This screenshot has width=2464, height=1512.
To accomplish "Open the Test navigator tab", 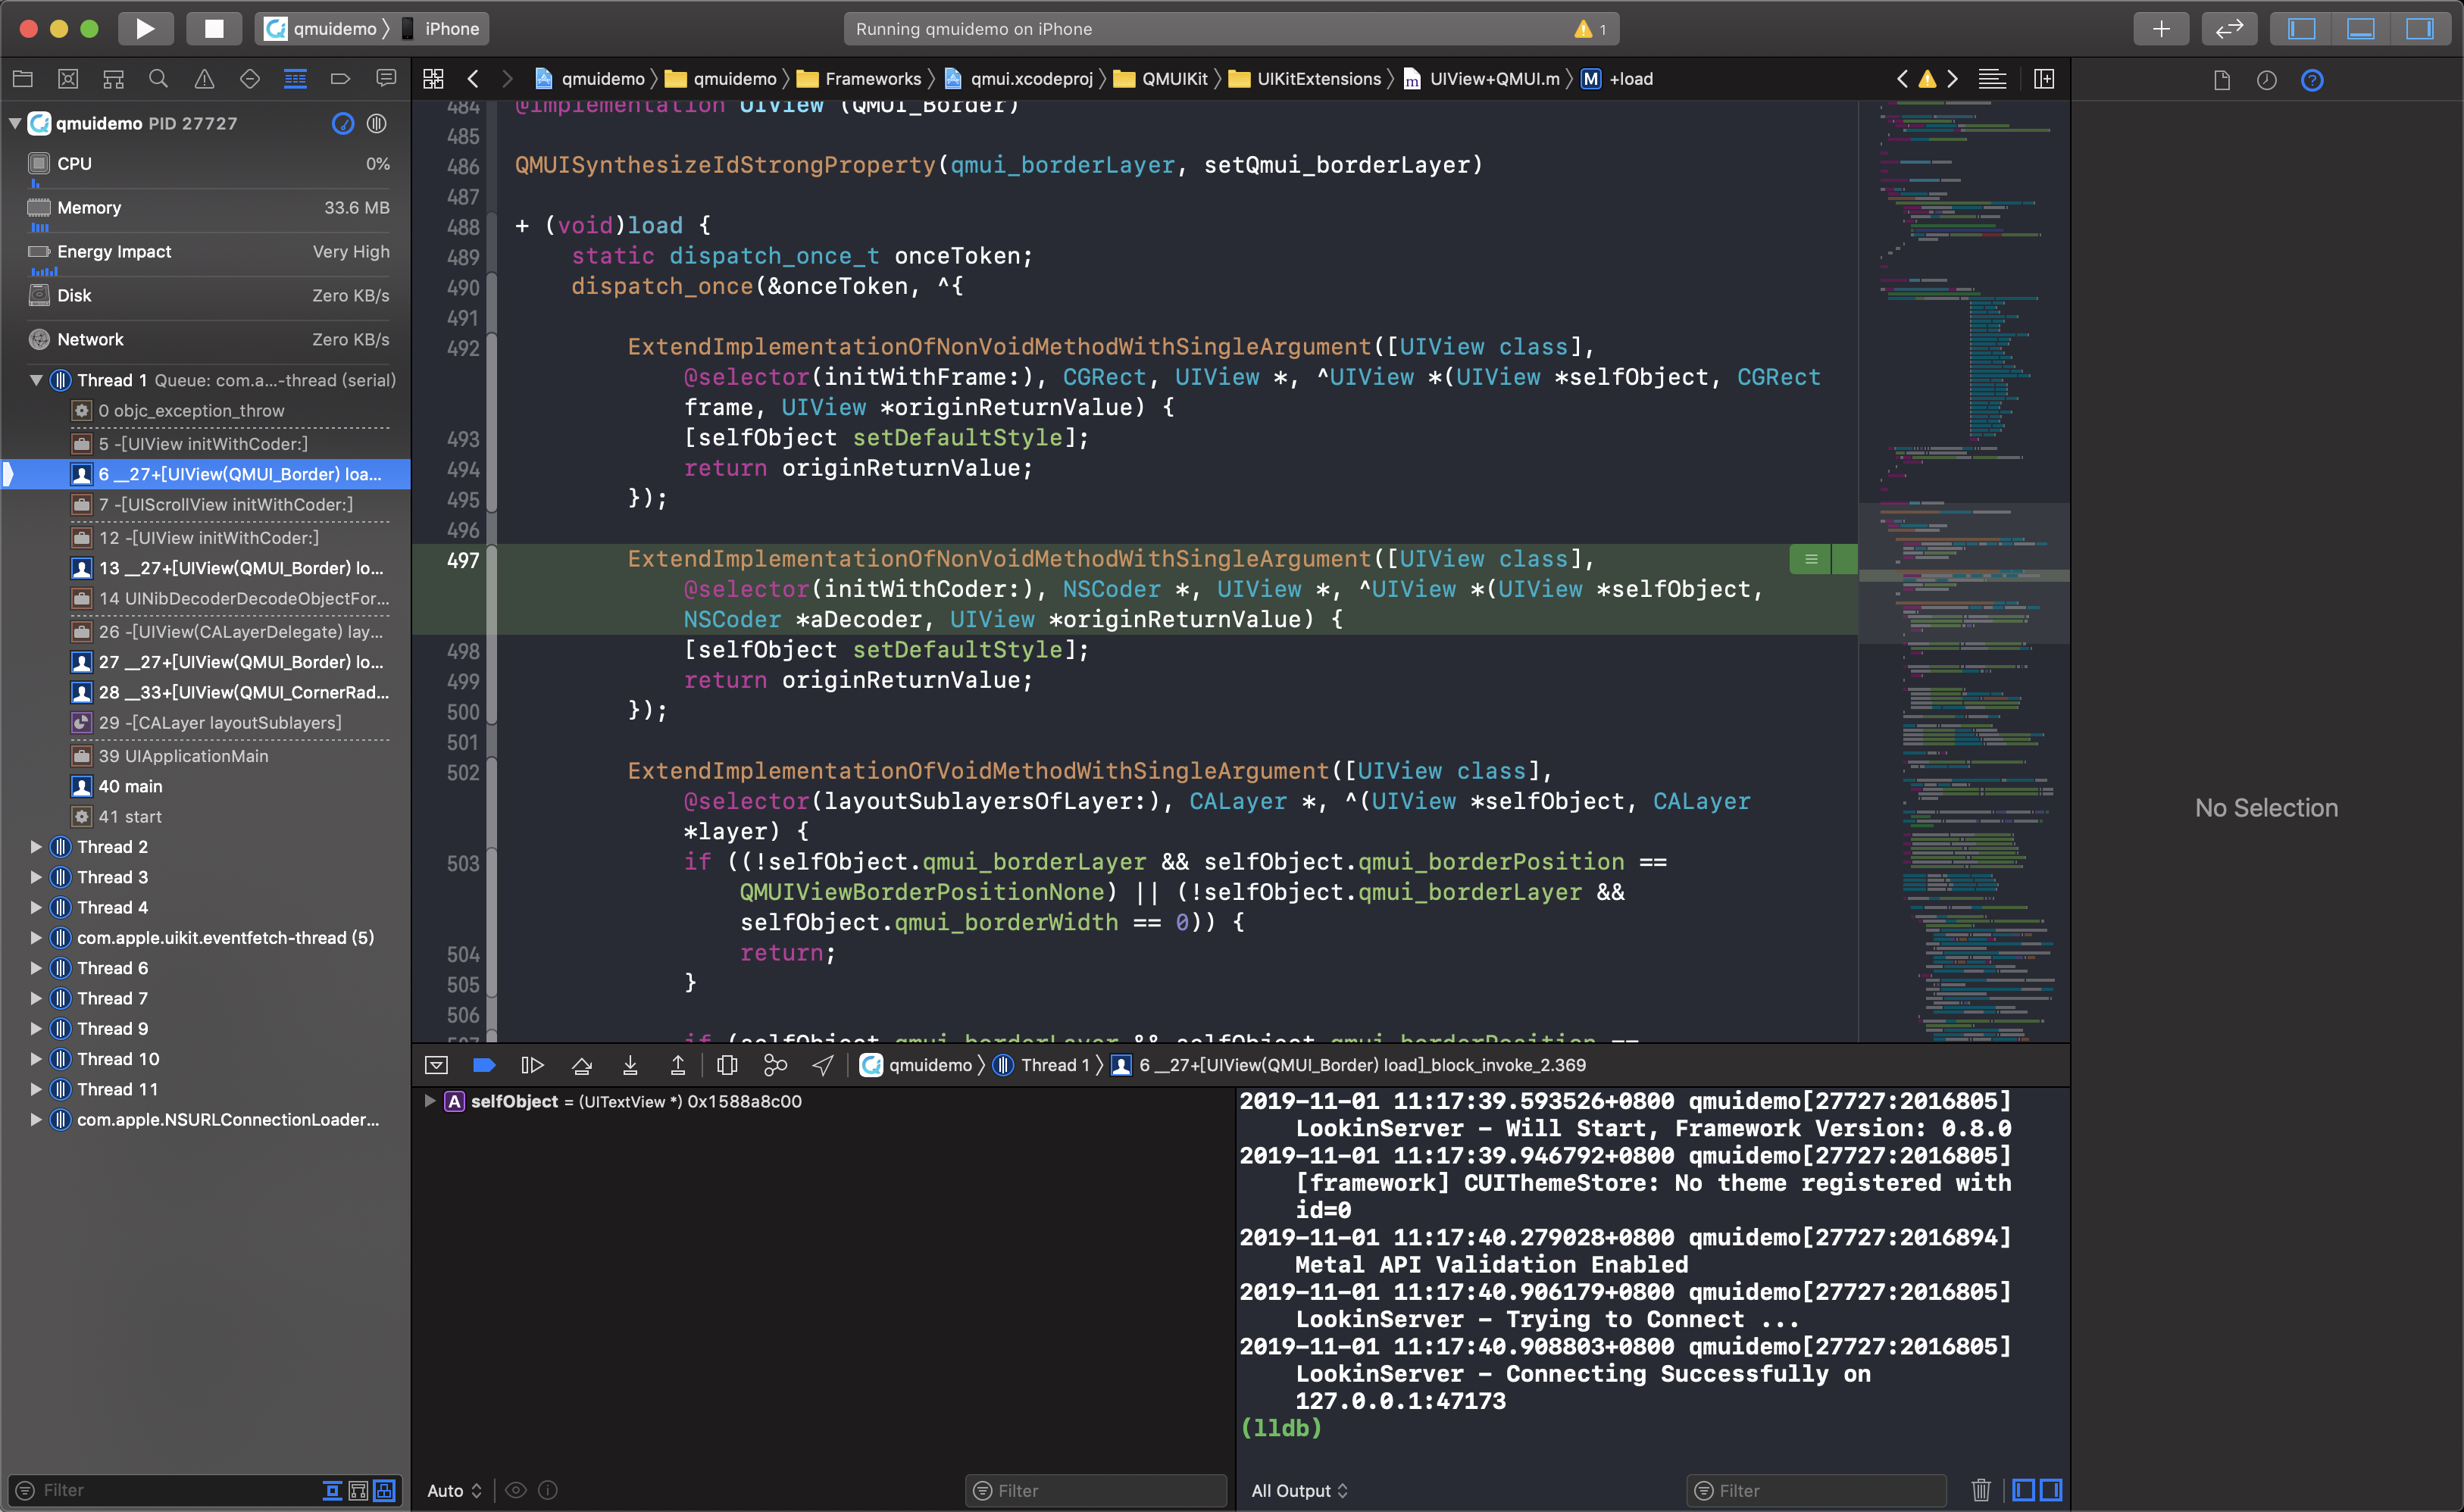I will point(250,79).
